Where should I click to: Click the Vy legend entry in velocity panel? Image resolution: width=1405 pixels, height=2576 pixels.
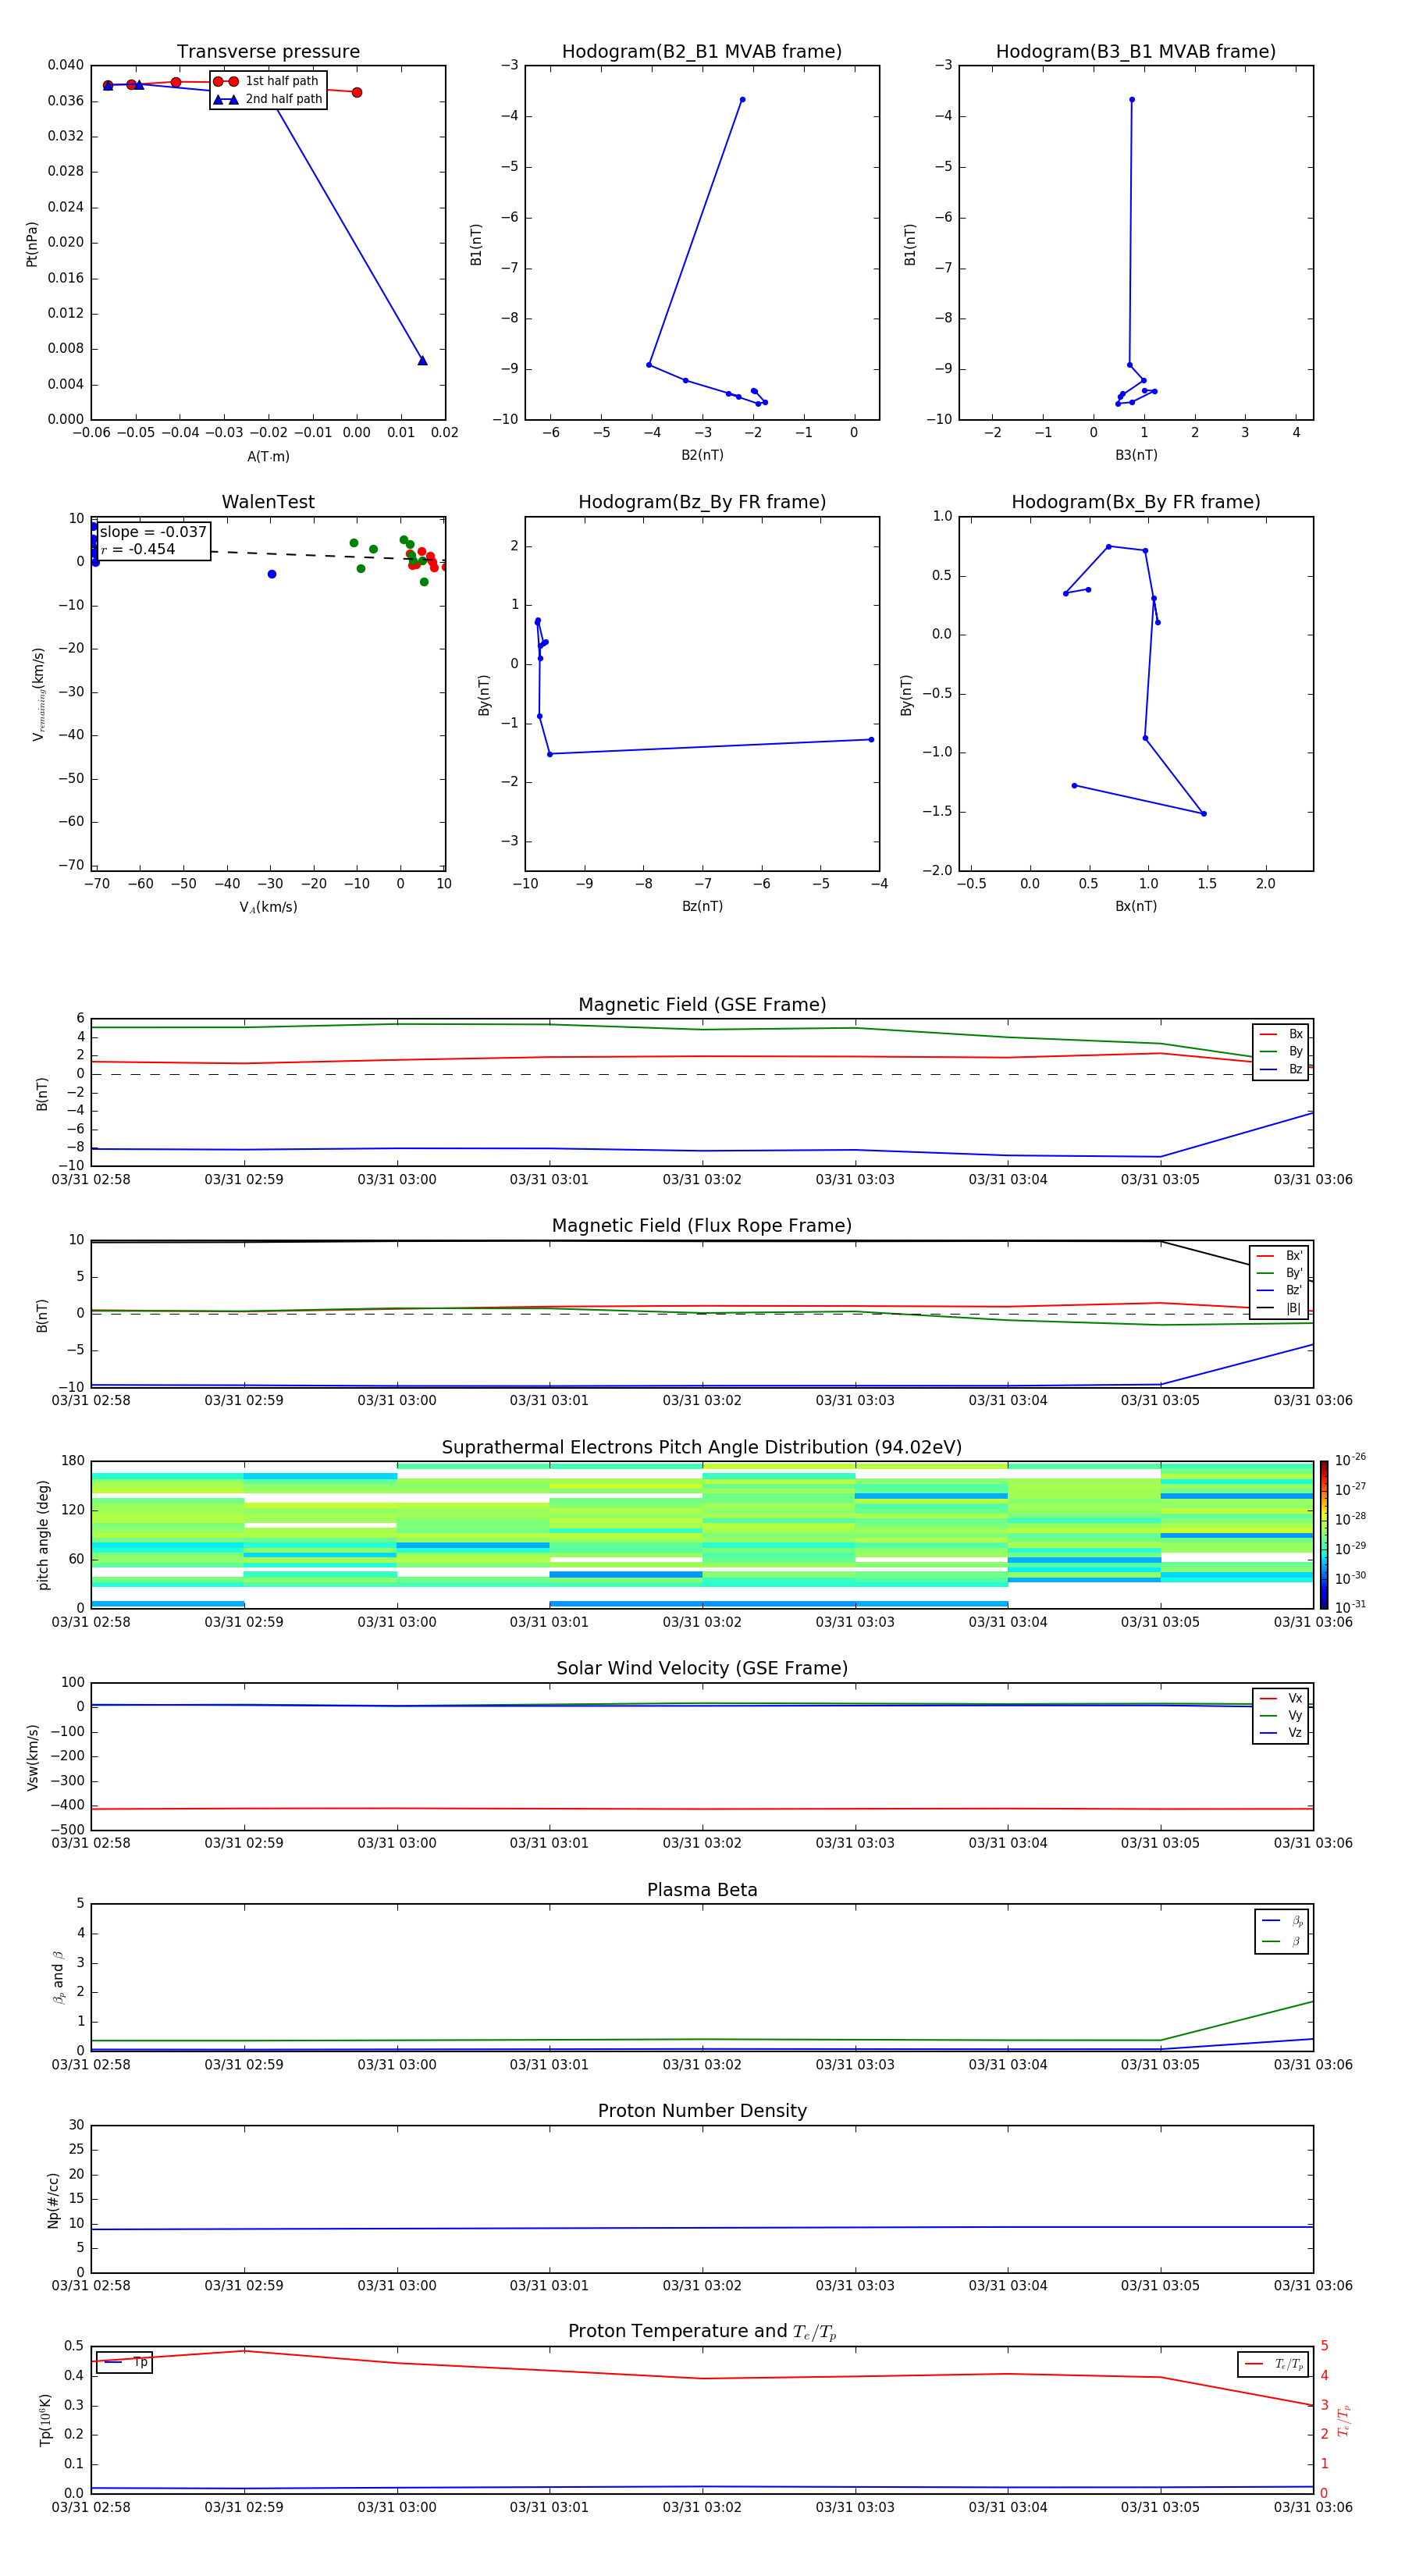pos(1281,1716)
